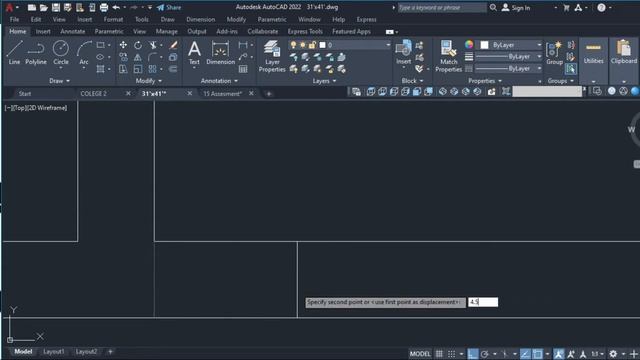Viewport: 640px width, 360px height.
Task: Open the Hatch tool in Draw panel
Action: click(x=100, y=69)
